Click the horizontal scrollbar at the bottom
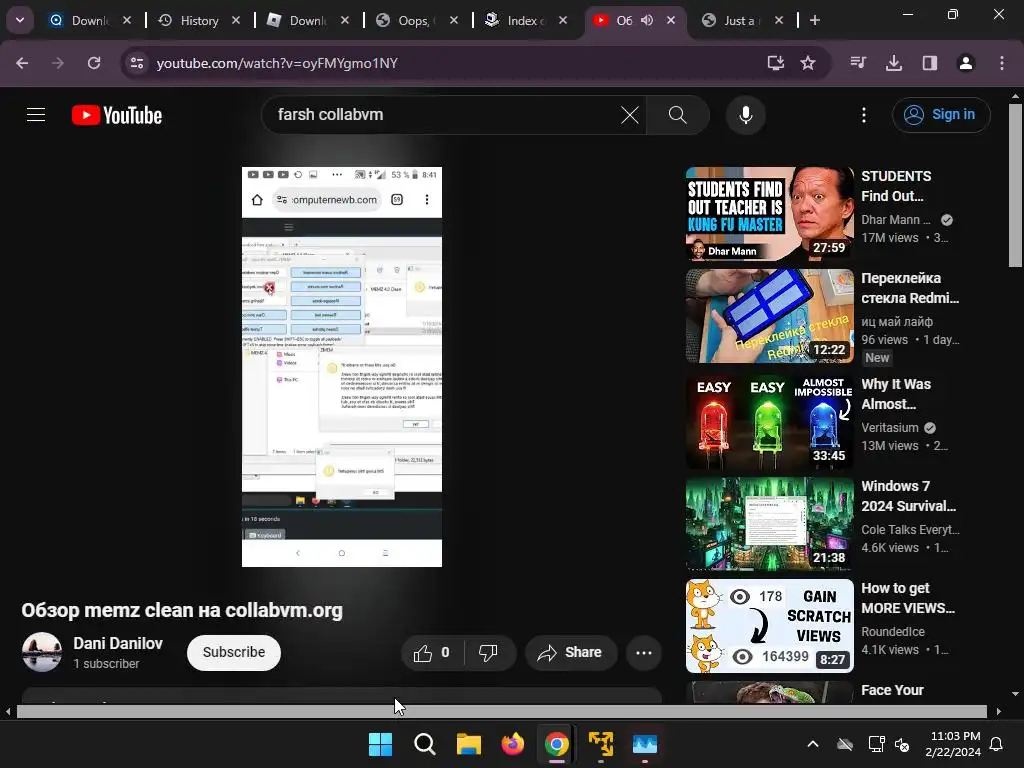The image size is (1024, 768). (502, 711)
